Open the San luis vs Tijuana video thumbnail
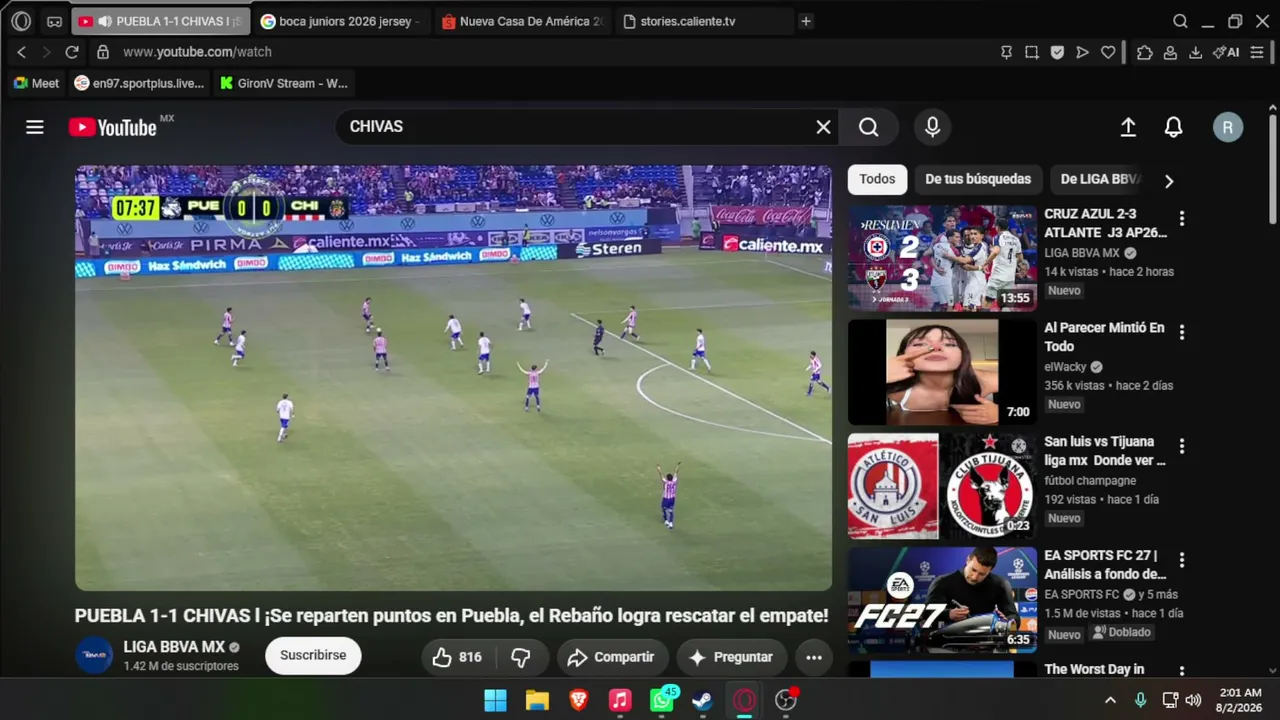This screenshot has width=1280, height=720. [942, 486]
